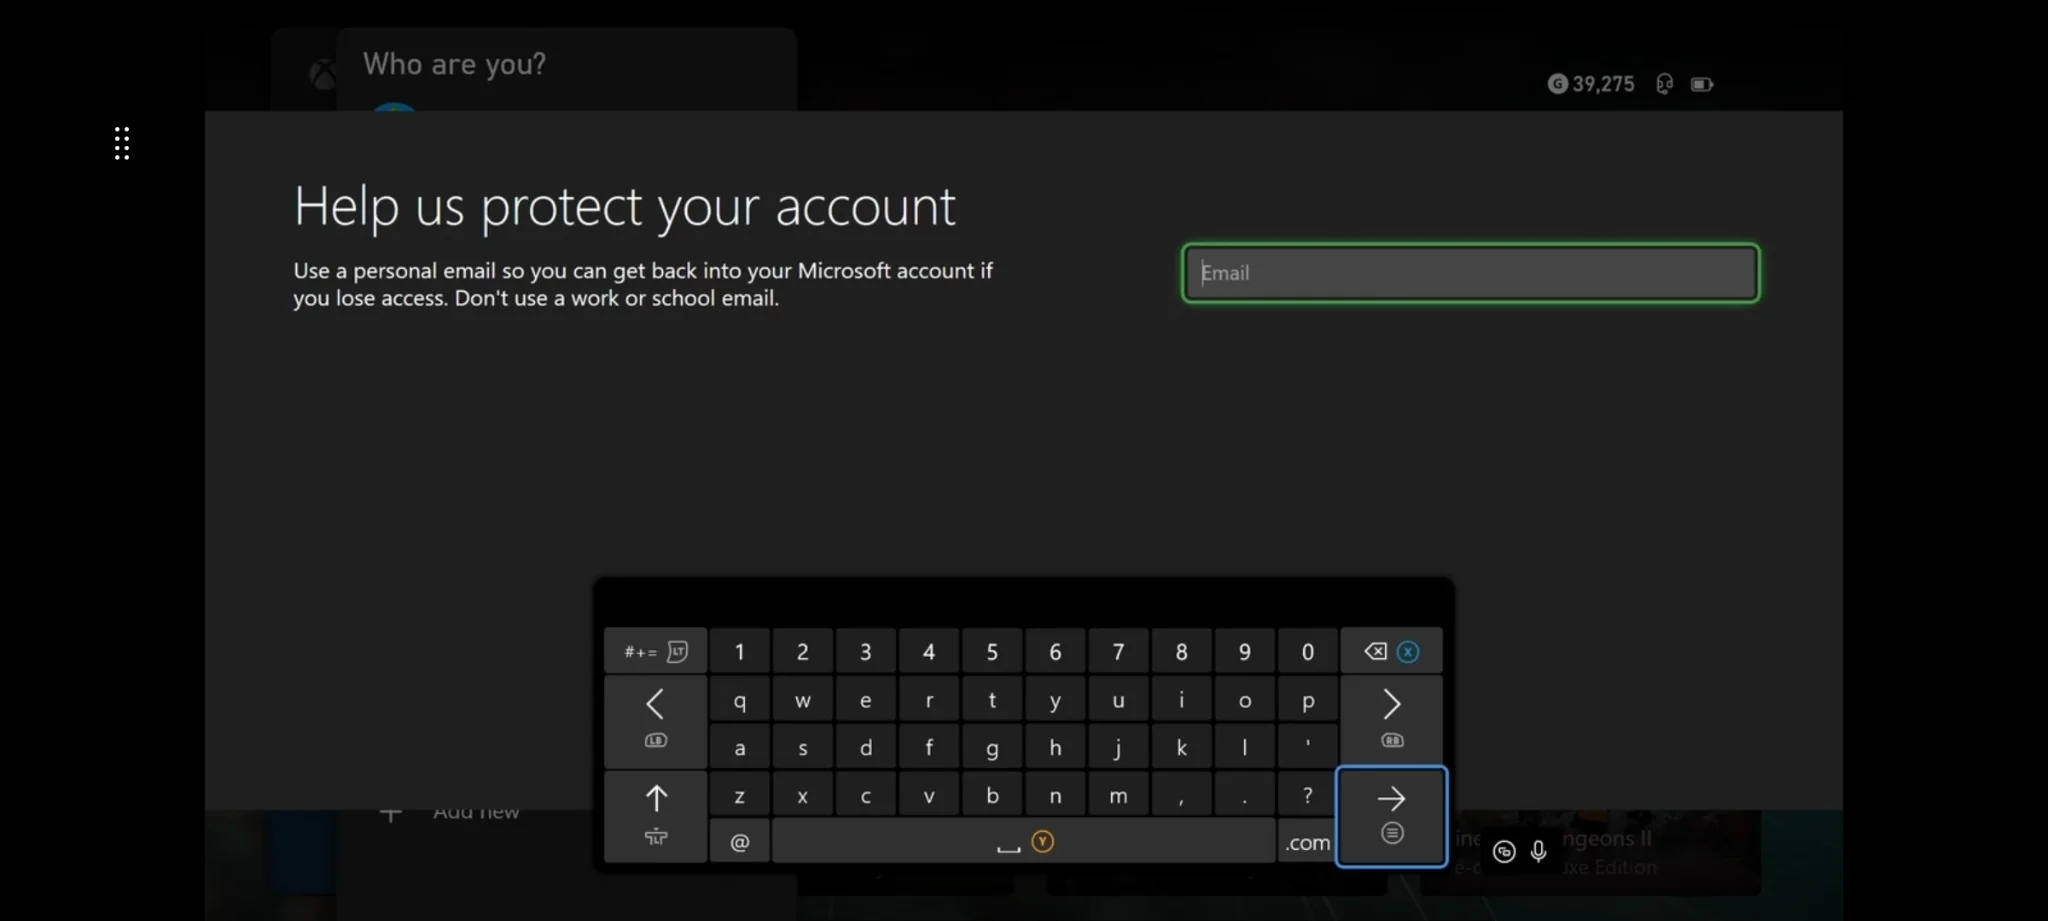This screenshot has height=921, width=2048.
Task: Tap the number 7 key
Action: 1118,651
